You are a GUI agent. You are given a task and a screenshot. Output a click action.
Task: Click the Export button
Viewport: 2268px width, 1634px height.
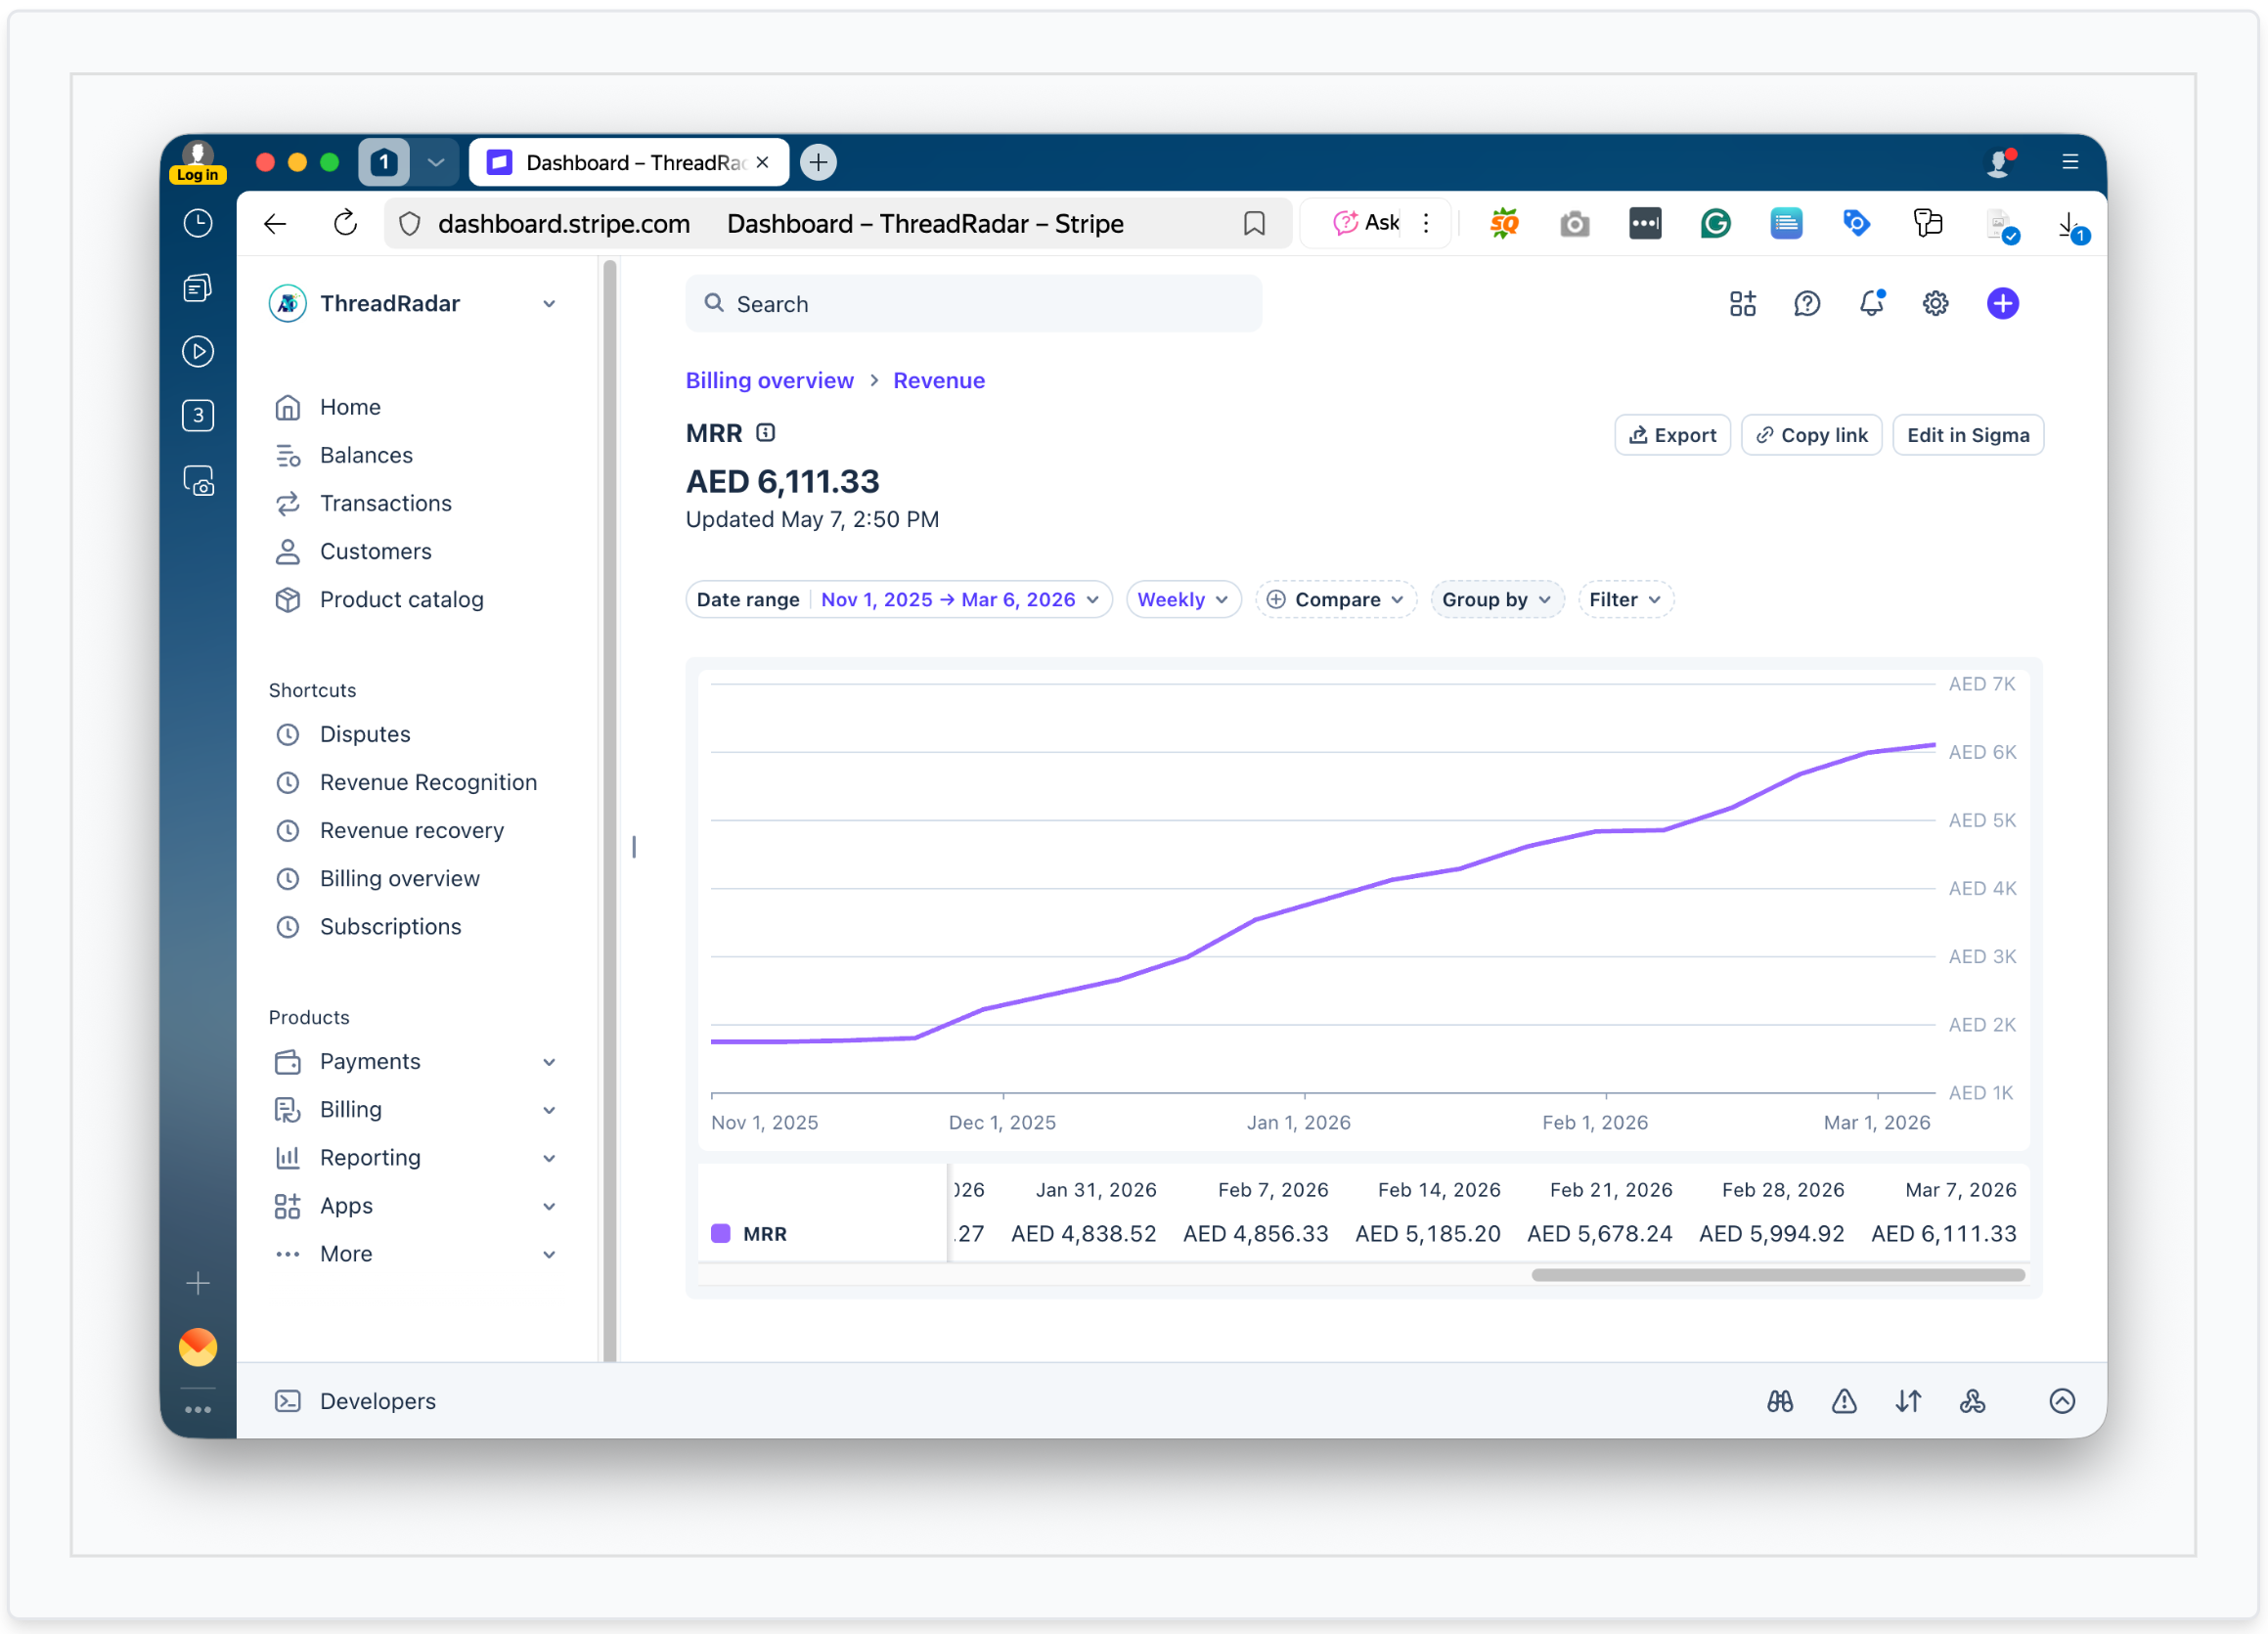[x=1672, y=435]
